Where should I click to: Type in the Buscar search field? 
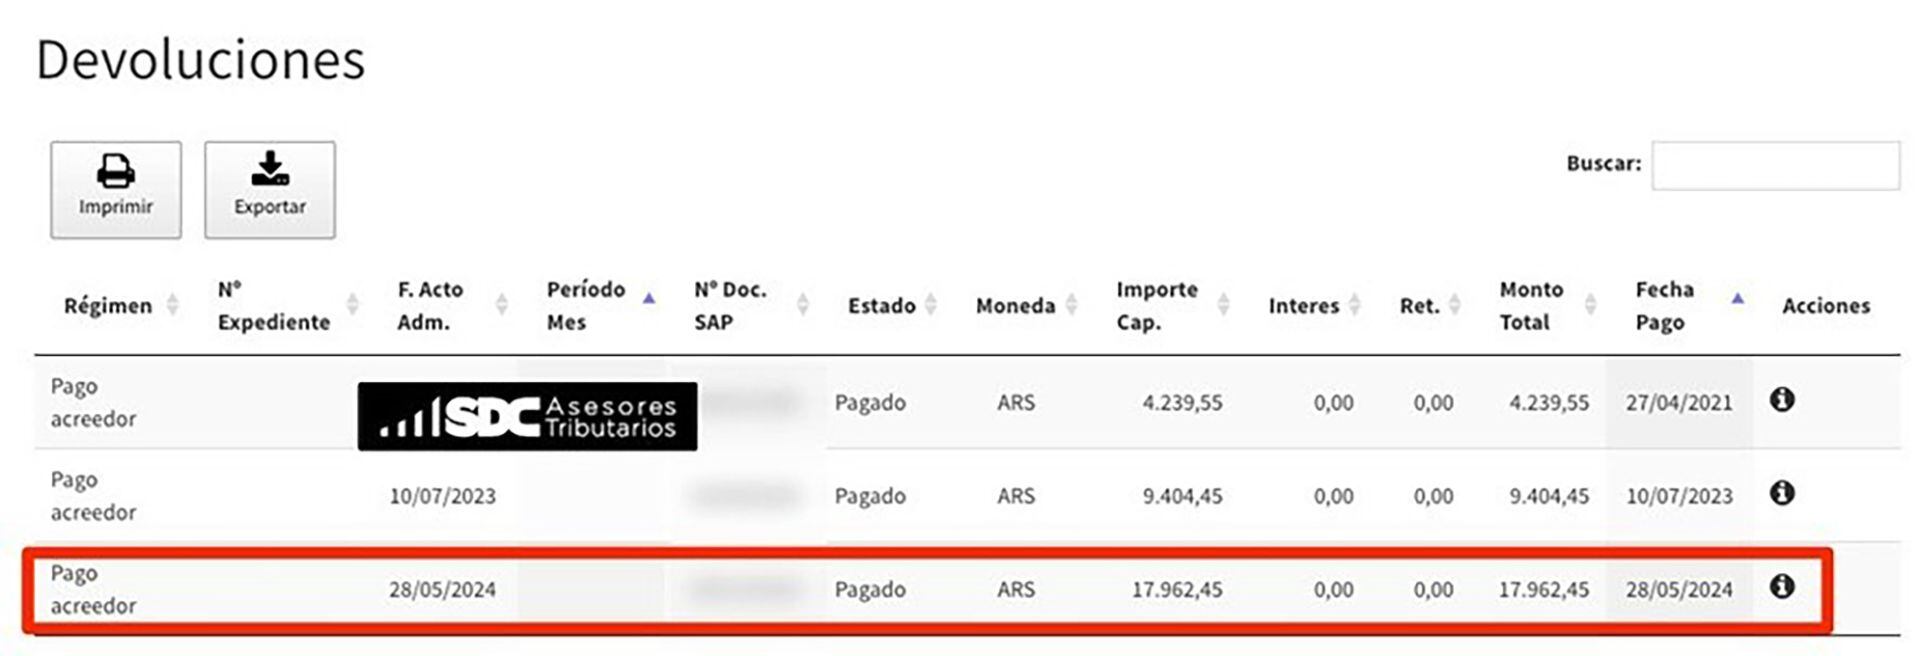[1775, 165]
